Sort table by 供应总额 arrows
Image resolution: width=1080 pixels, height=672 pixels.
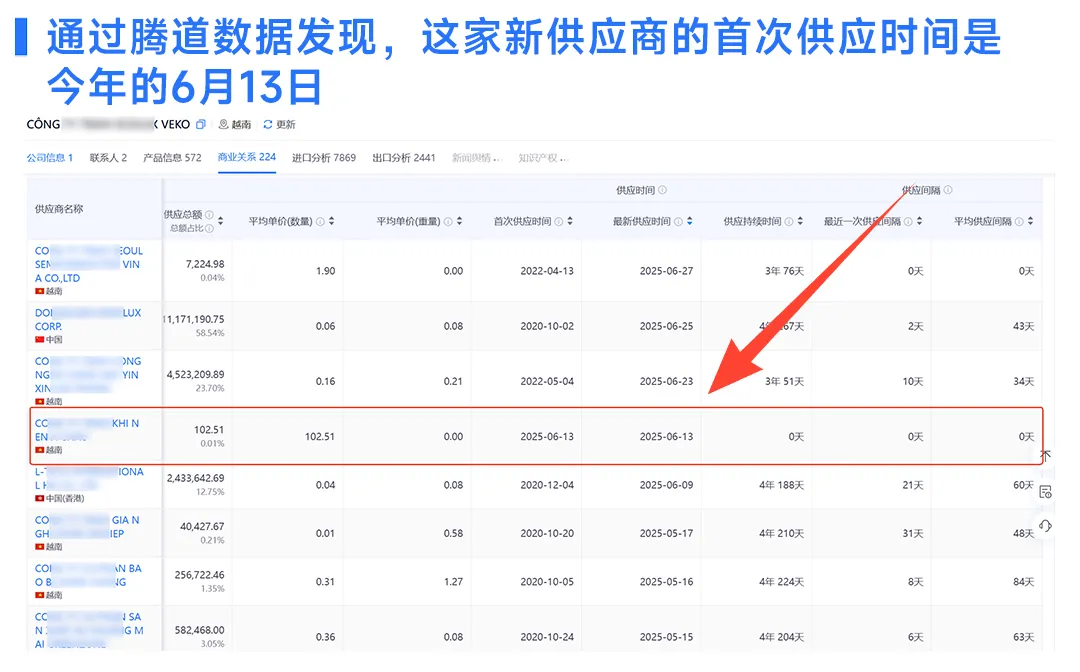point(220,221)
